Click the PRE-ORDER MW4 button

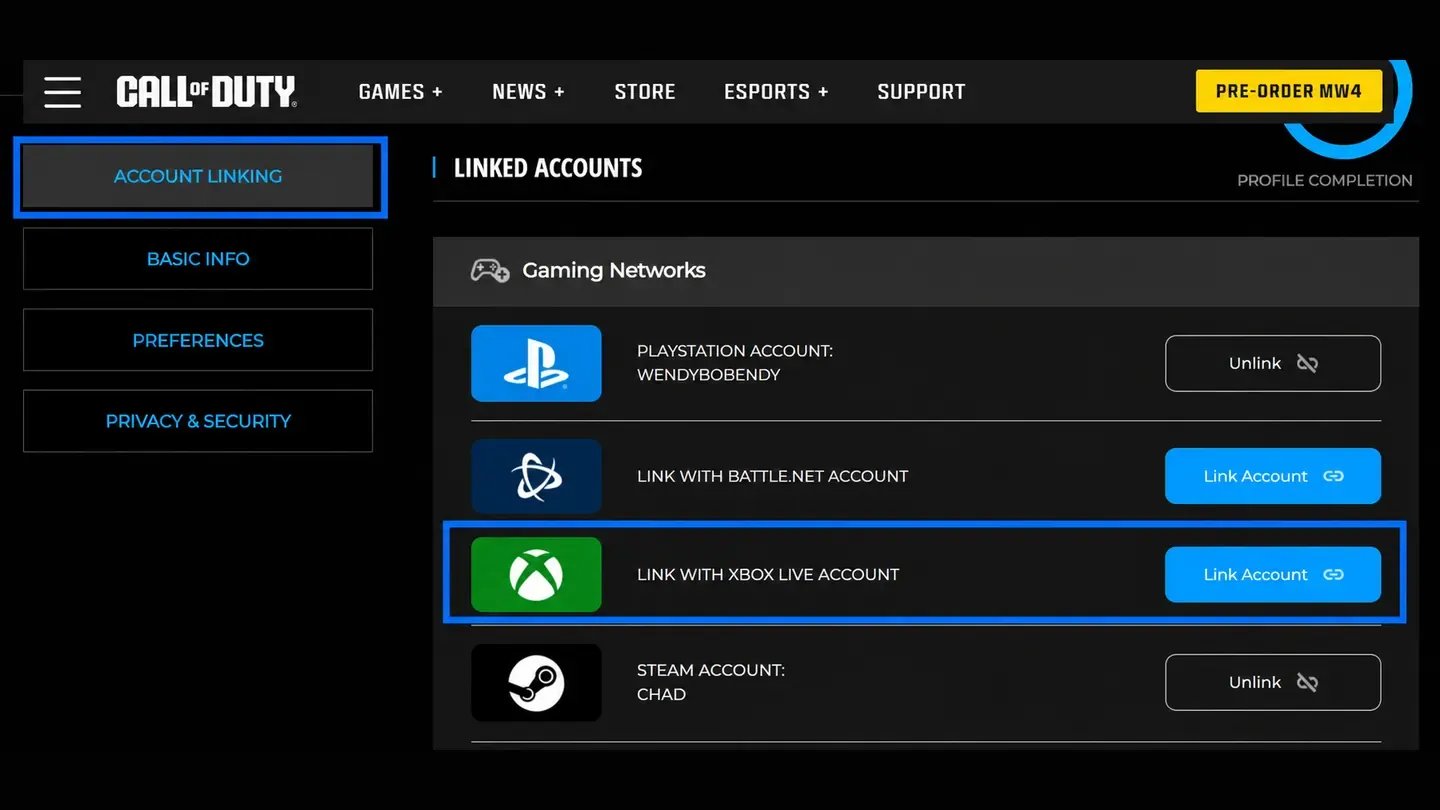[x=1288, y=91]
